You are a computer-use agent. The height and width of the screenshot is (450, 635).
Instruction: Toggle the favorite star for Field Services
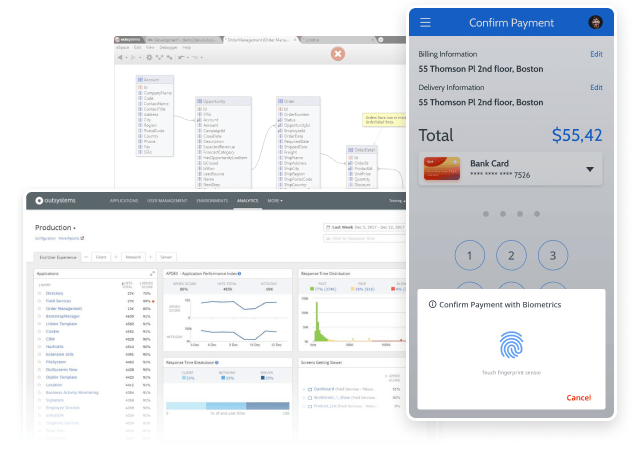click(x=39, y=301)
